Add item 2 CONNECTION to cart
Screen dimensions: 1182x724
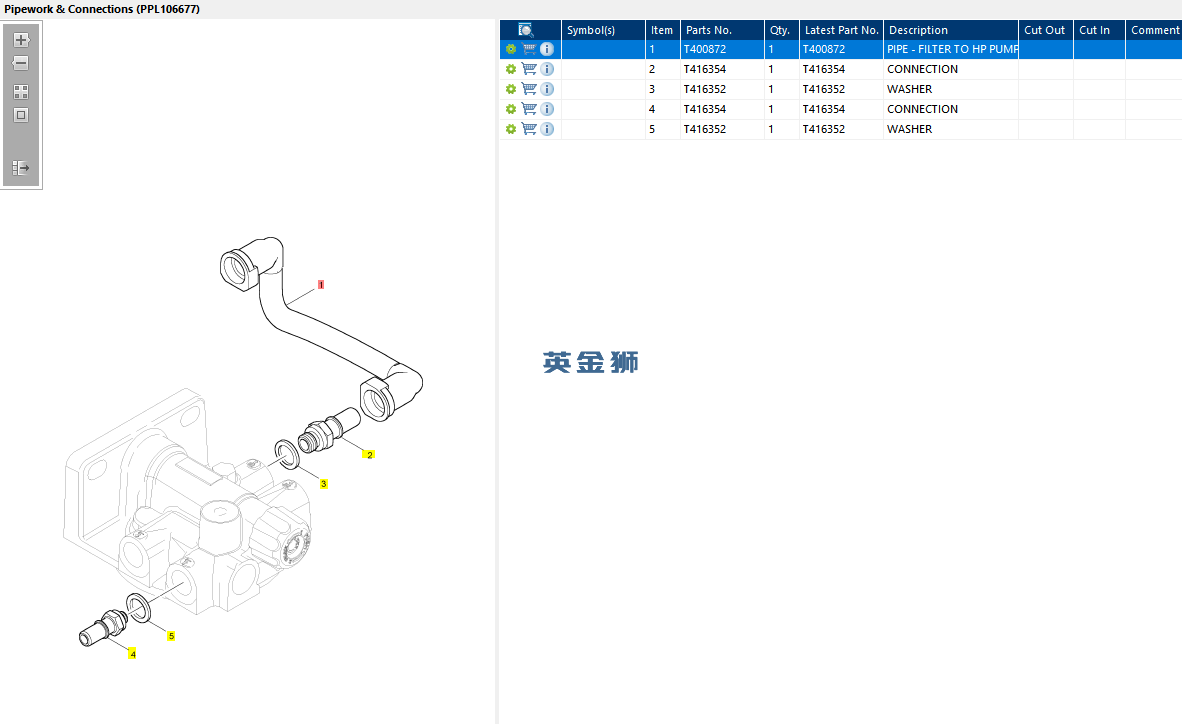click(x=529, y=69)
